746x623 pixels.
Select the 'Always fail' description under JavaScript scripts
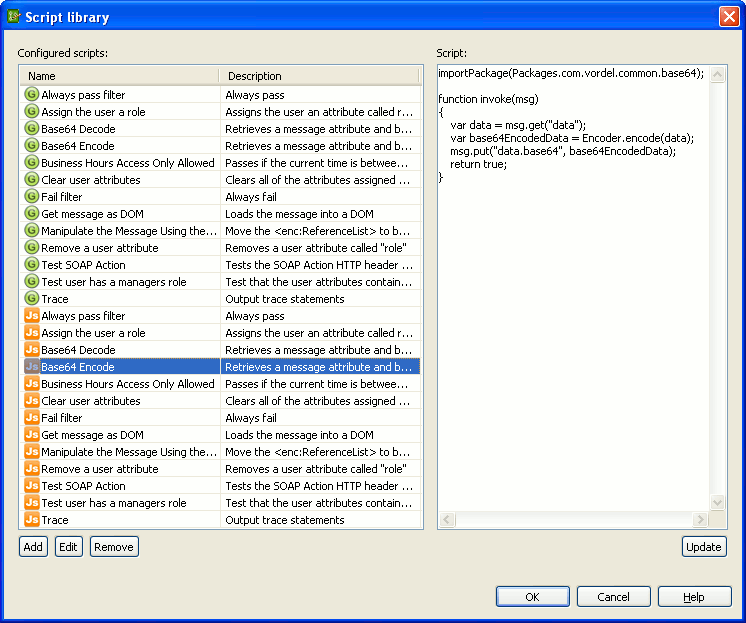(x=251, y=418)
